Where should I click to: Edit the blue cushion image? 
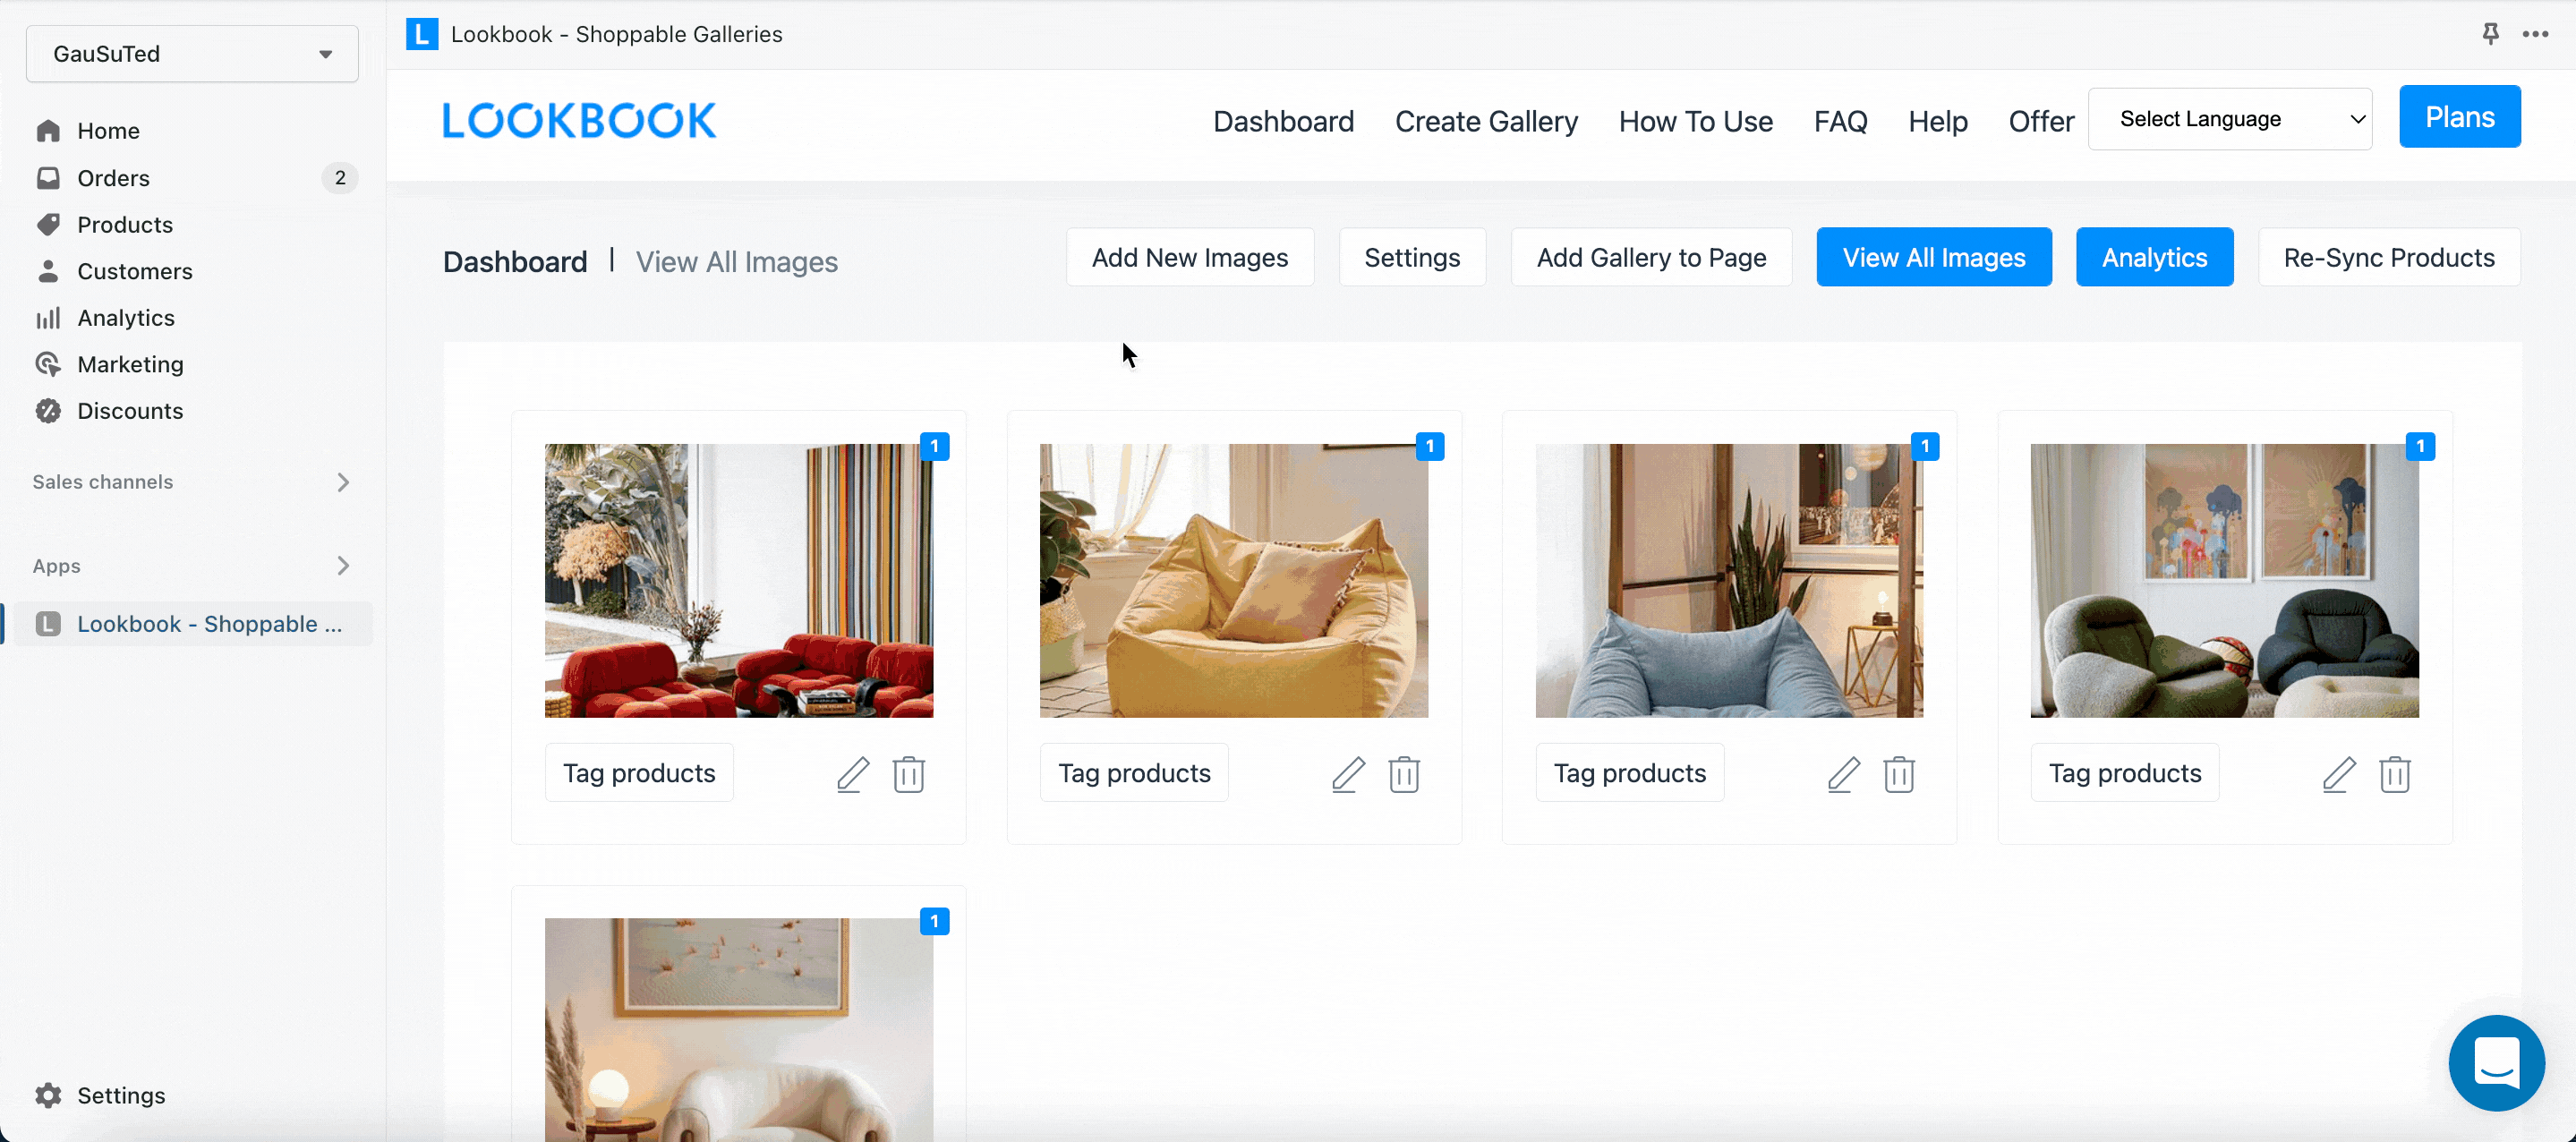(x=1843, y=774)
